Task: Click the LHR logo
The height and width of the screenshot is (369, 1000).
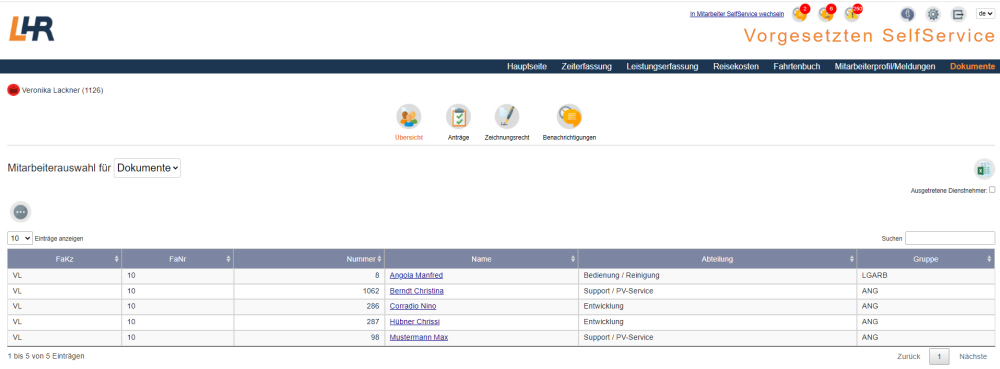Action: coord(31,29)
